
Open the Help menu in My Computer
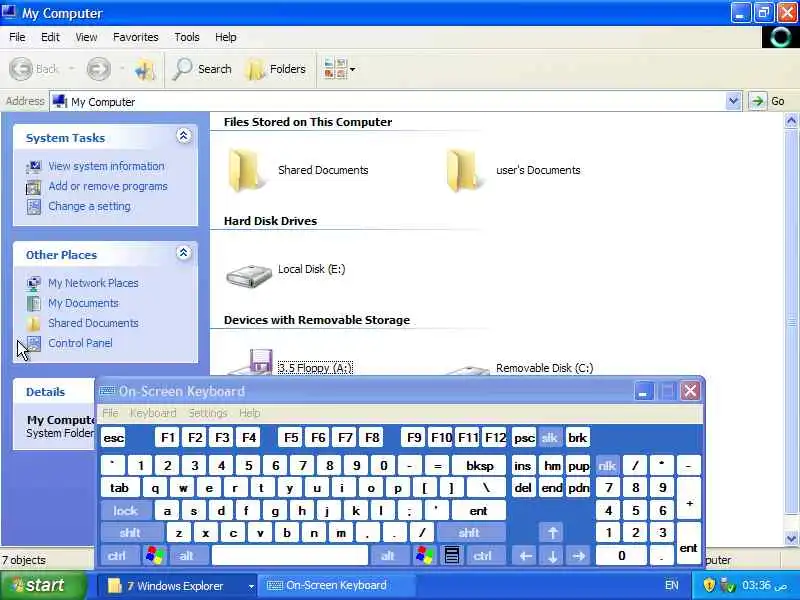[x=226, y=37]
